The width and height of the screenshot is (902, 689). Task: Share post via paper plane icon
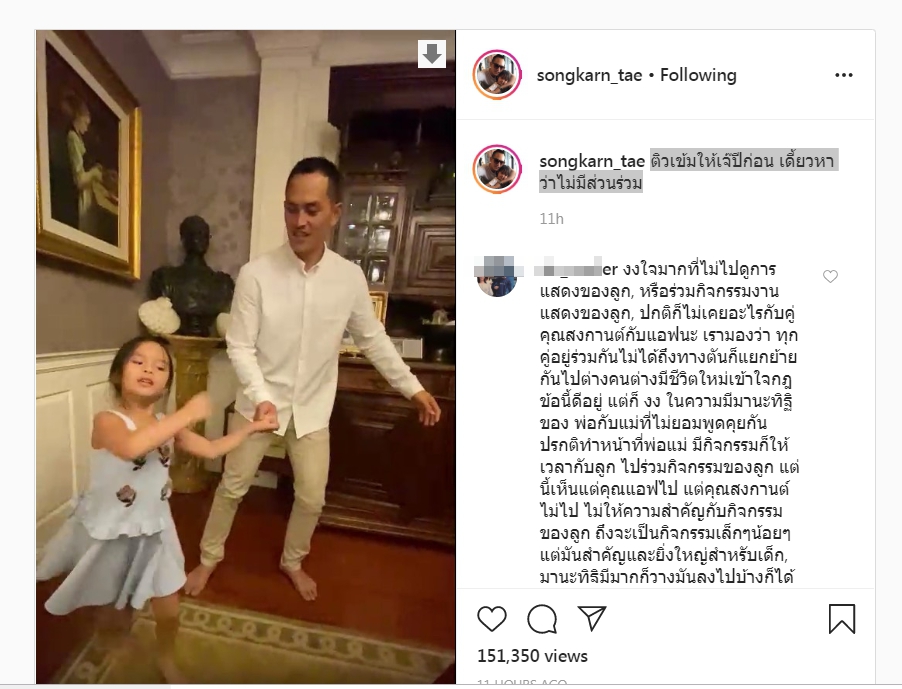coord(592,618)
